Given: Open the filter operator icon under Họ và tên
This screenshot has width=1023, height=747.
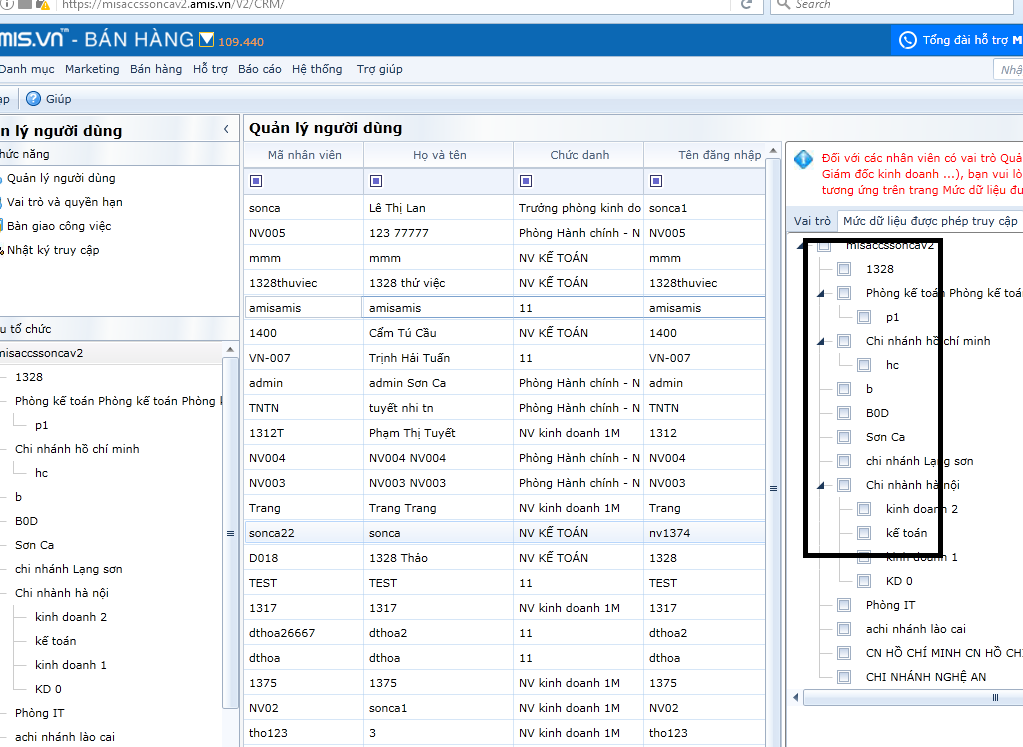Looking at the screenshot, I should [x=376, y=181].
